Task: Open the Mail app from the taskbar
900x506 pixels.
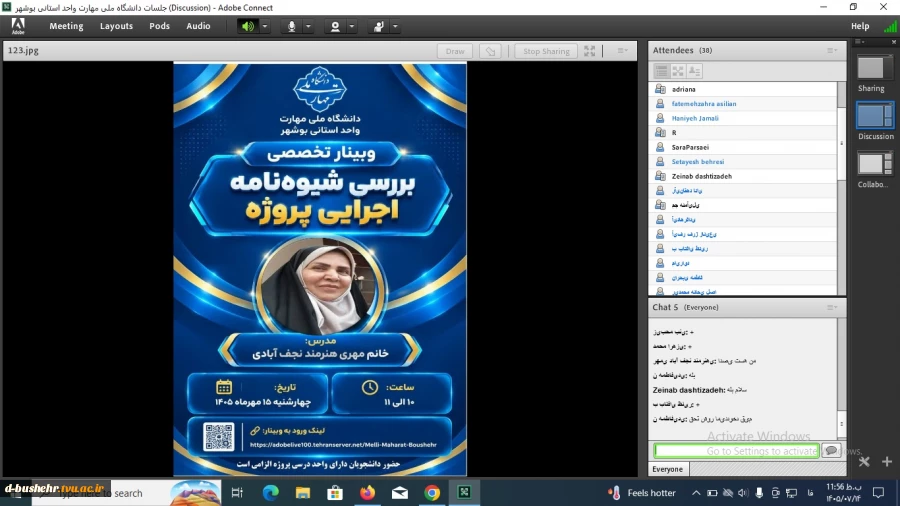Action: [x=400, y=492]
